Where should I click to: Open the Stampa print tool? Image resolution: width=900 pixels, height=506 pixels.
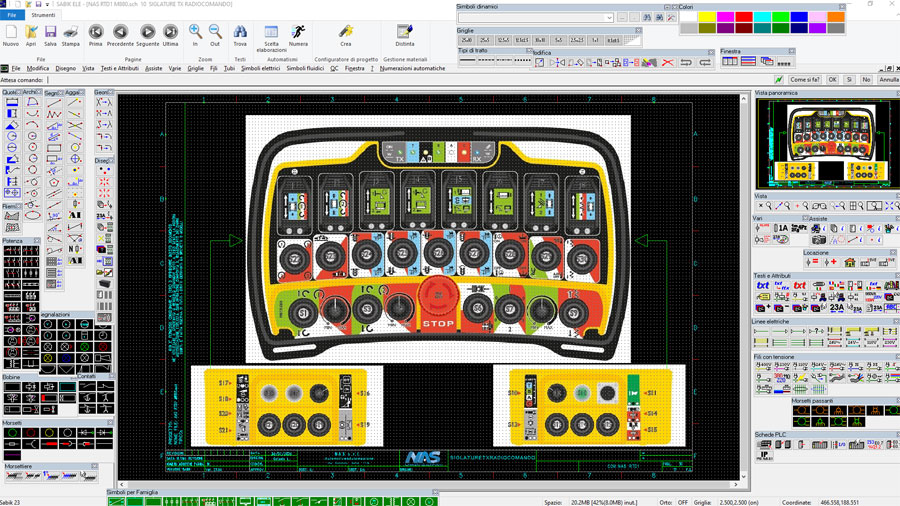pos(70,33)
